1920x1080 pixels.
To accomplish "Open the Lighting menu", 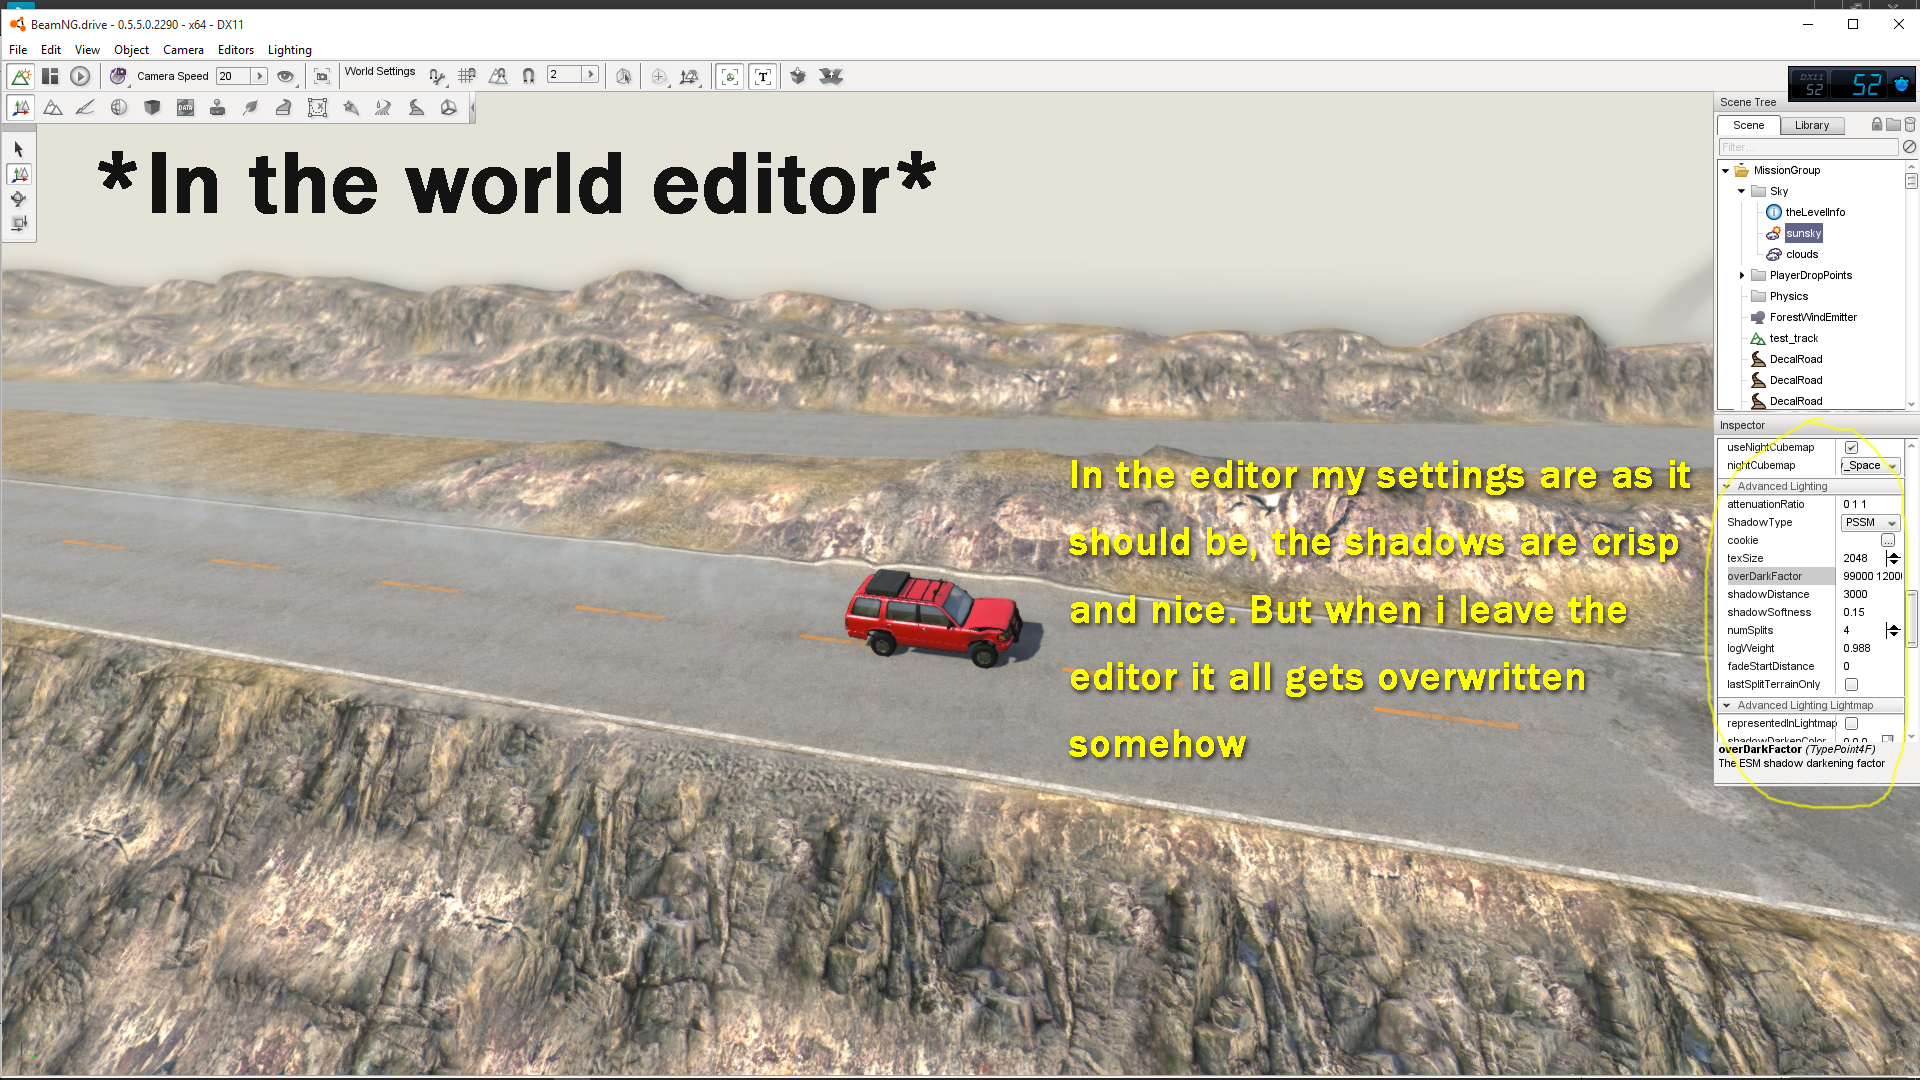I will coord(289,50).
